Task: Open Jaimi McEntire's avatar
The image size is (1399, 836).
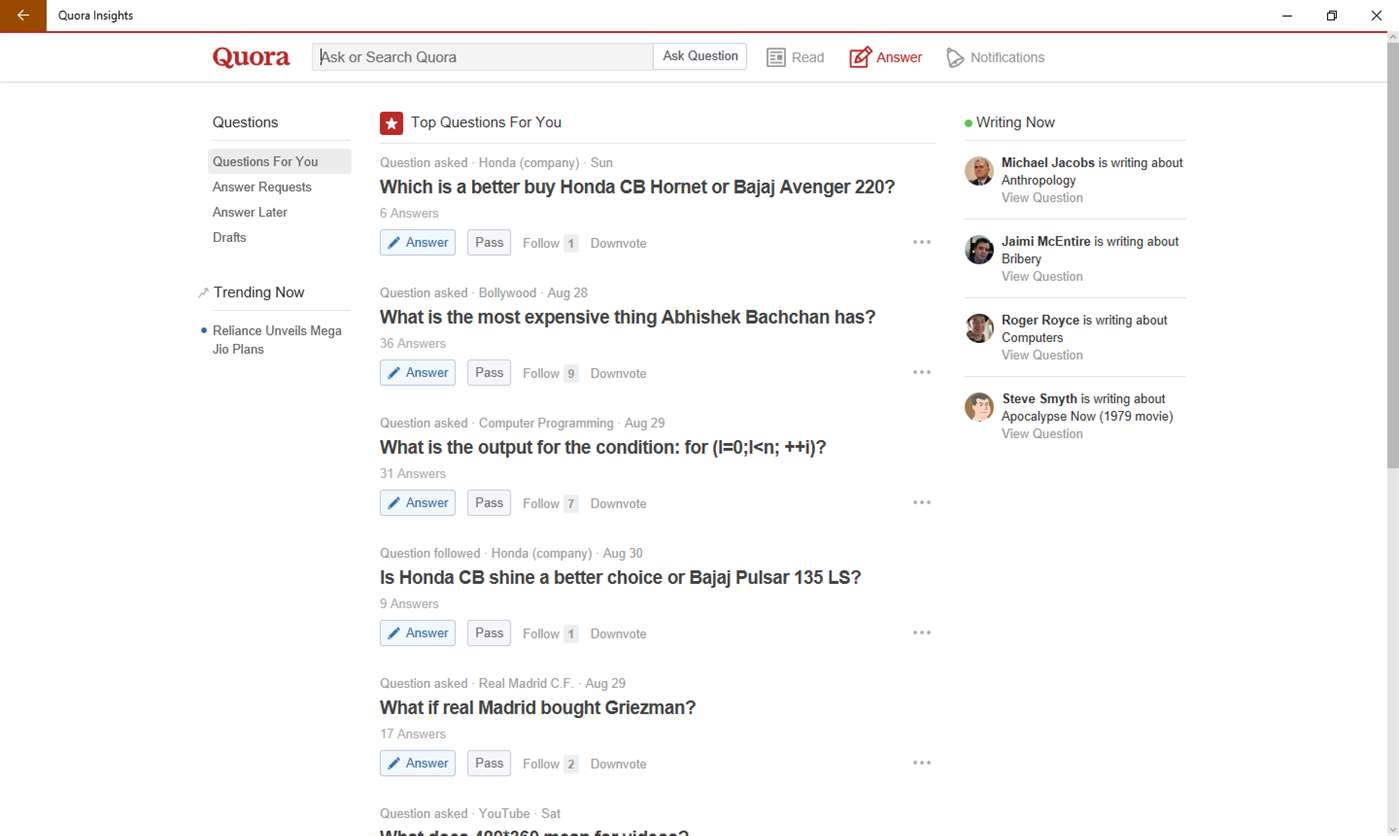Action: [x=979, y=250]
